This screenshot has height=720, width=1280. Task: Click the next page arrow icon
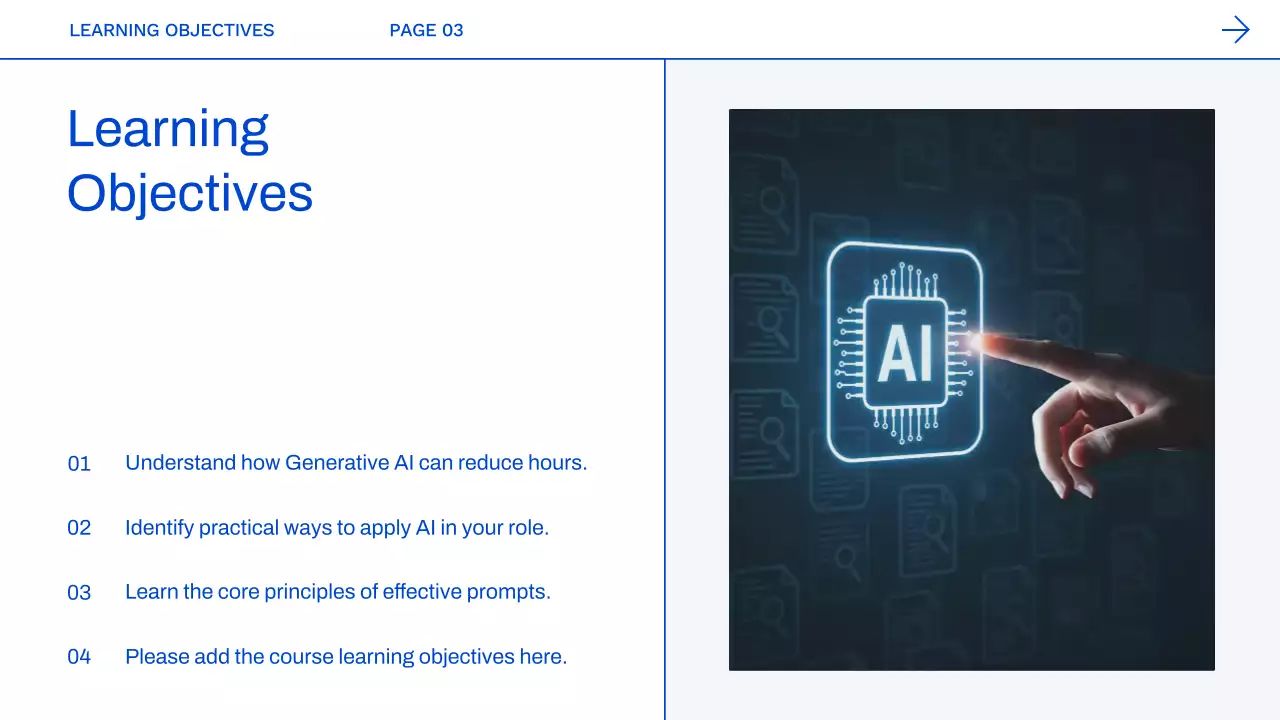(x=1236, y=30)
